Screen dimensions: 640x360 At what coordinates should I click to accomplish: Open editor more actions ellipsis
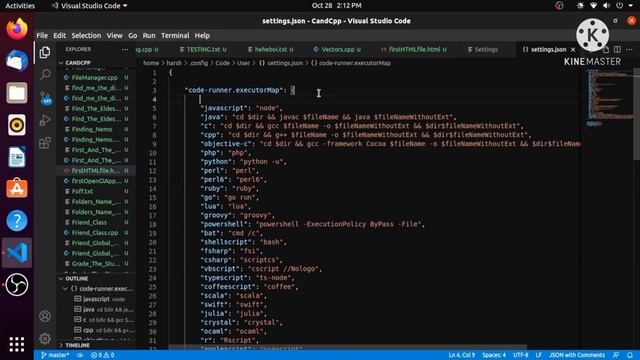coord(629,49)
